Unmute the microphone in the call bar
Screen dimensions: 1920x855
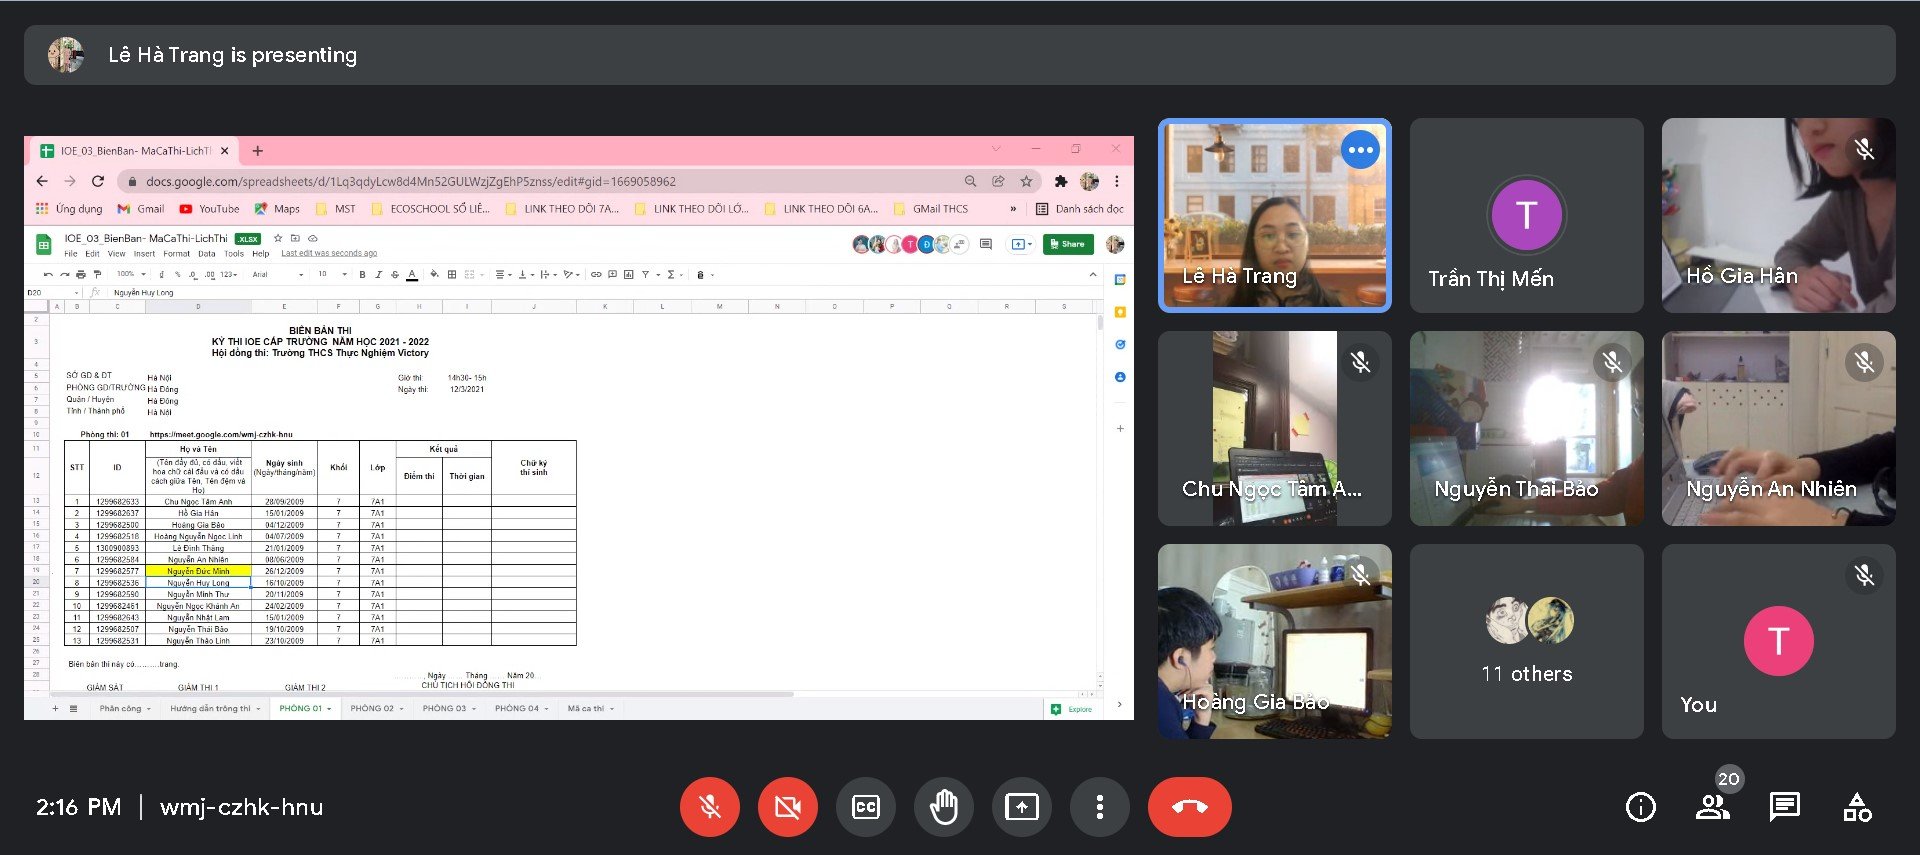(710, 807)
